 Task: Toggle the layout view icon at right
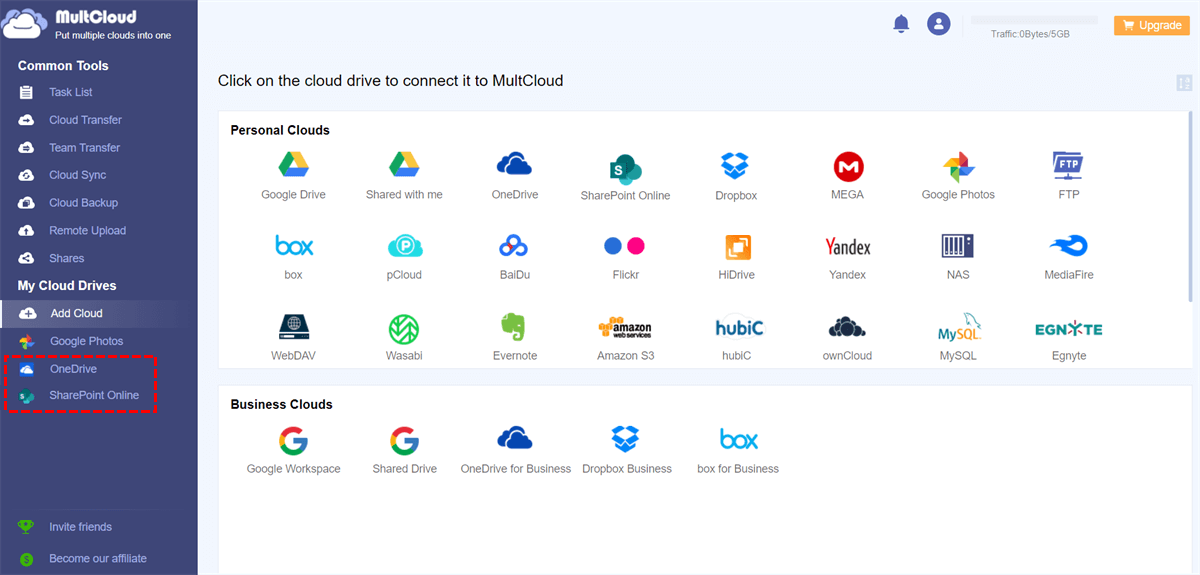coord(1184,83)
